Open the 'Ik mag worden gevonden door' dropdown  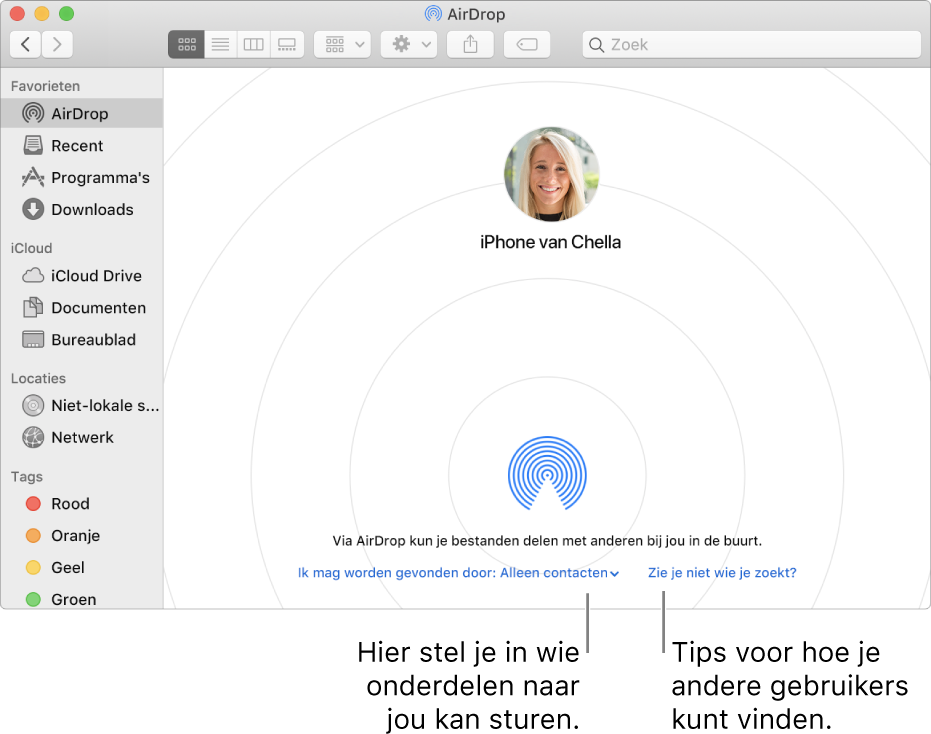click(x=458, y=573)
